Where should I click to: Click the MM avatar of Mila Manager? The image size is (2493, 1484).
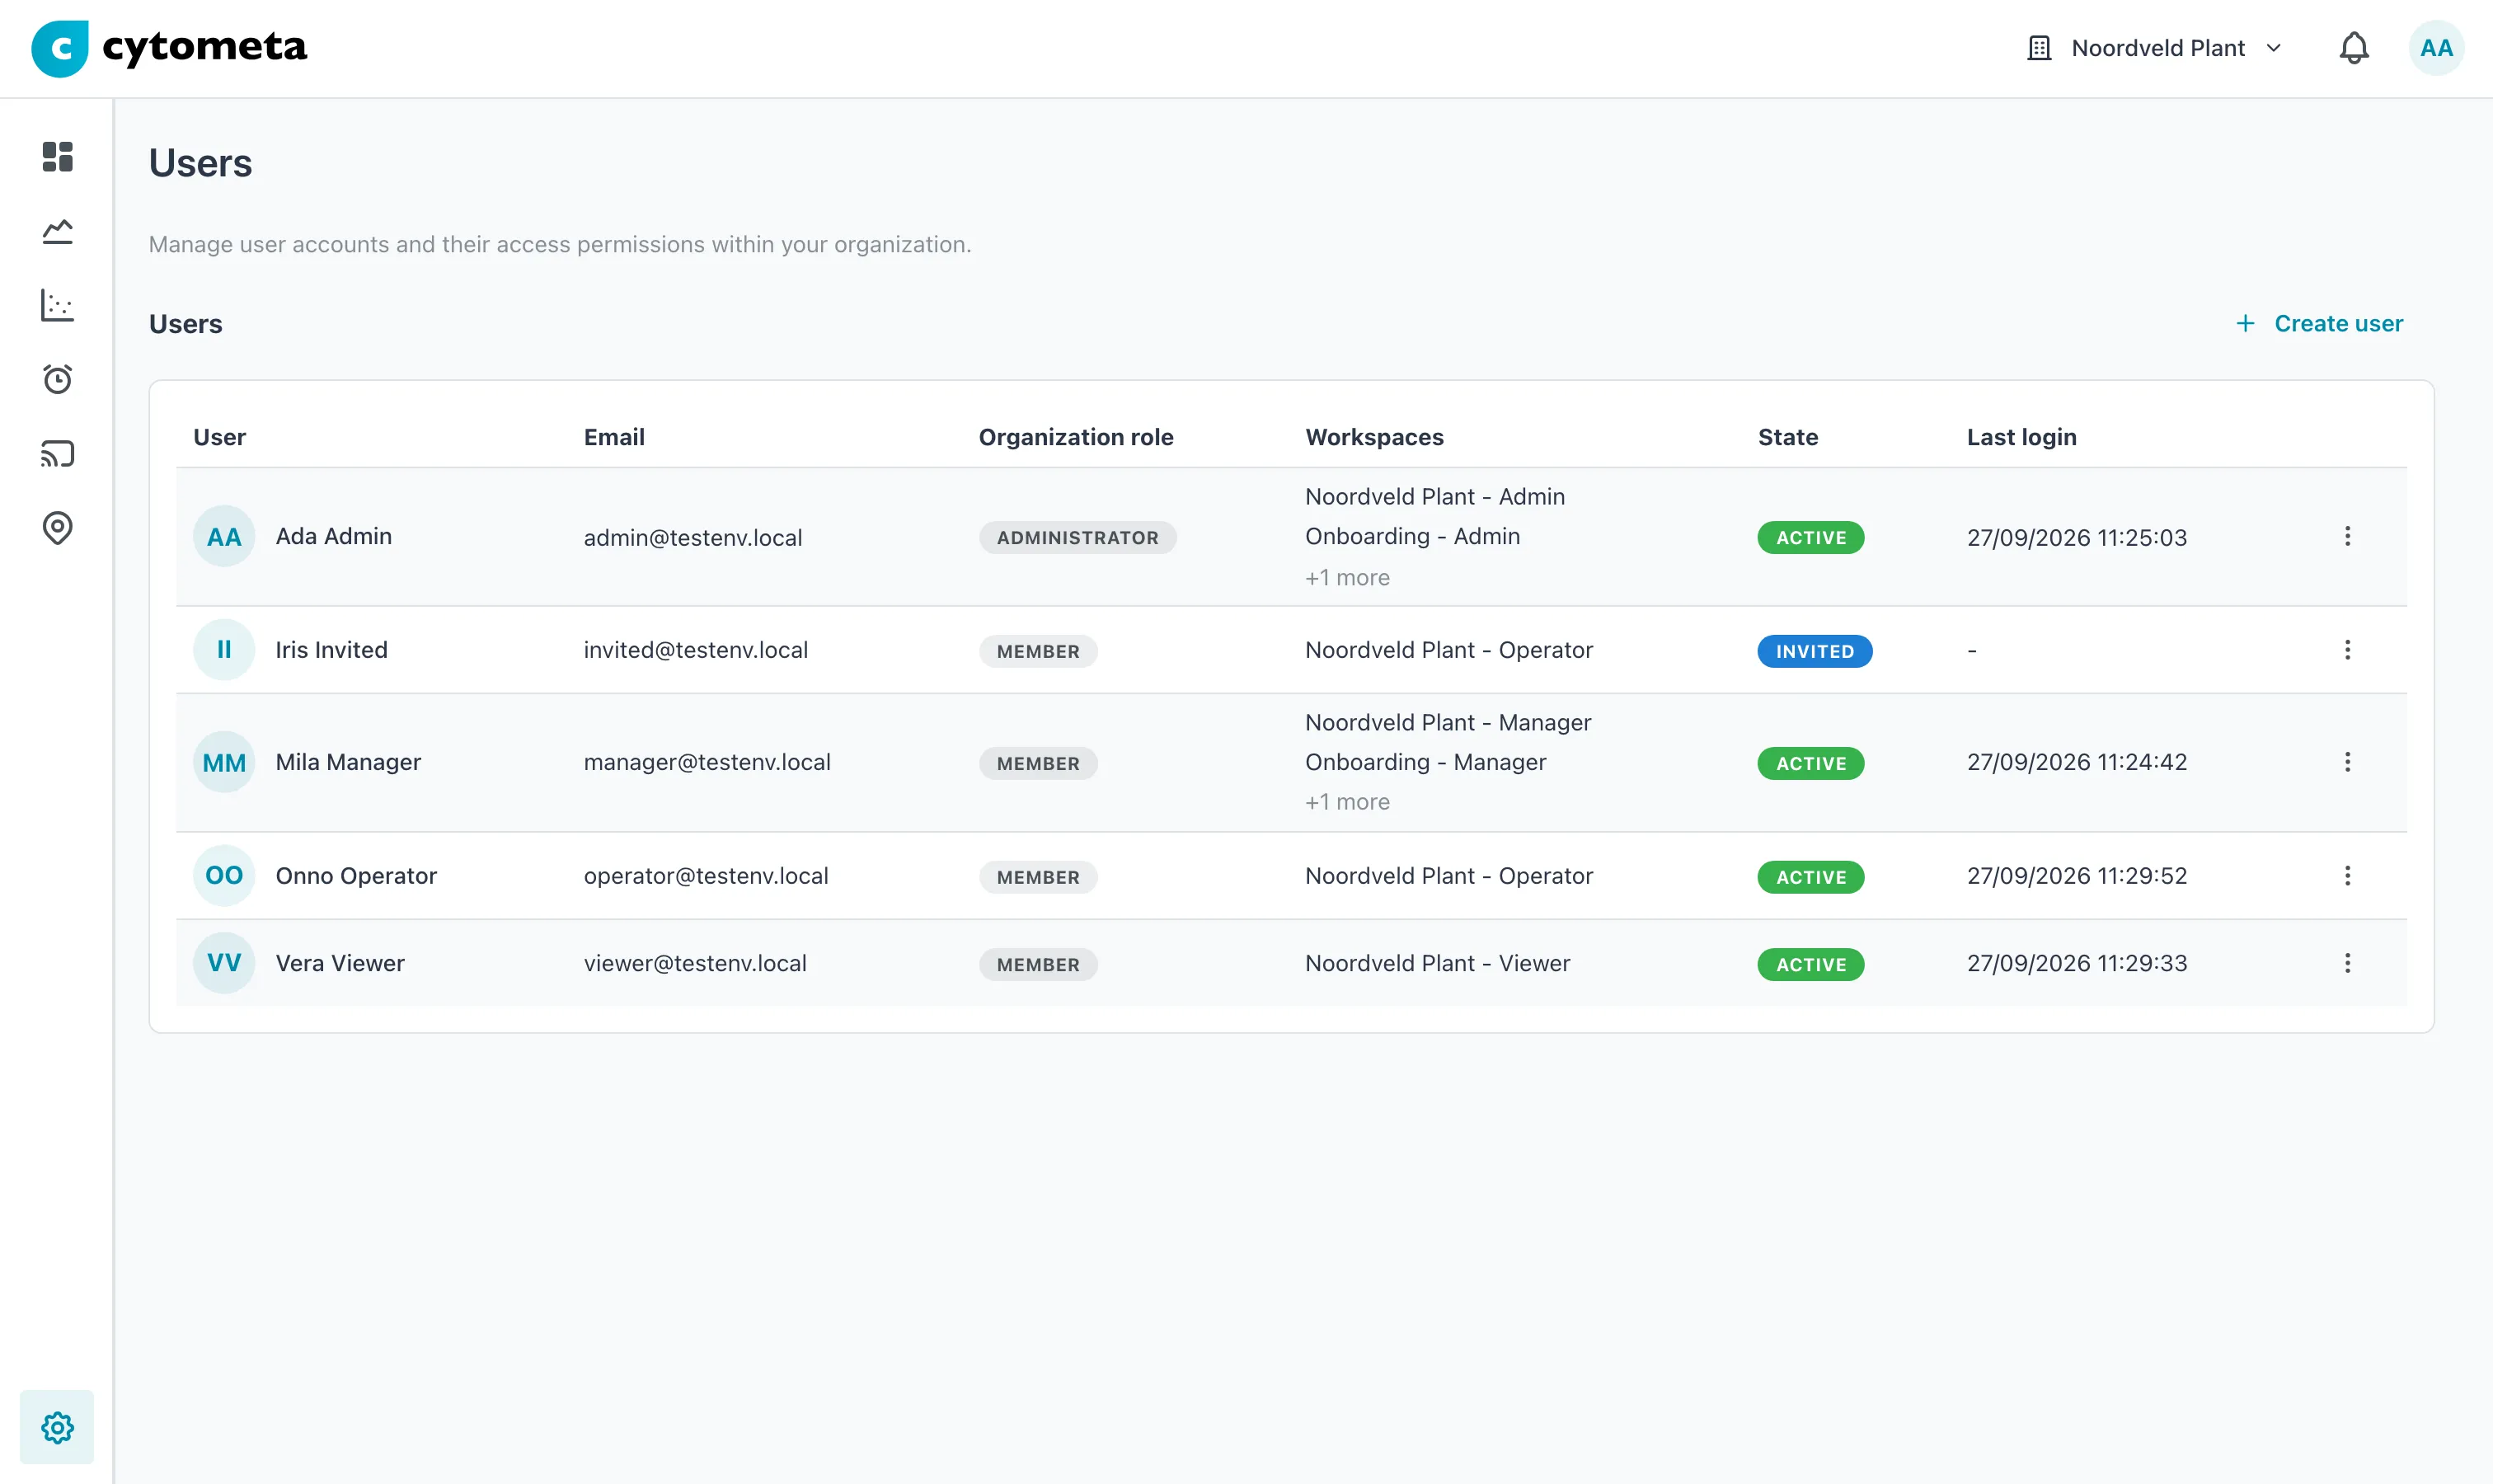point(224,763)
